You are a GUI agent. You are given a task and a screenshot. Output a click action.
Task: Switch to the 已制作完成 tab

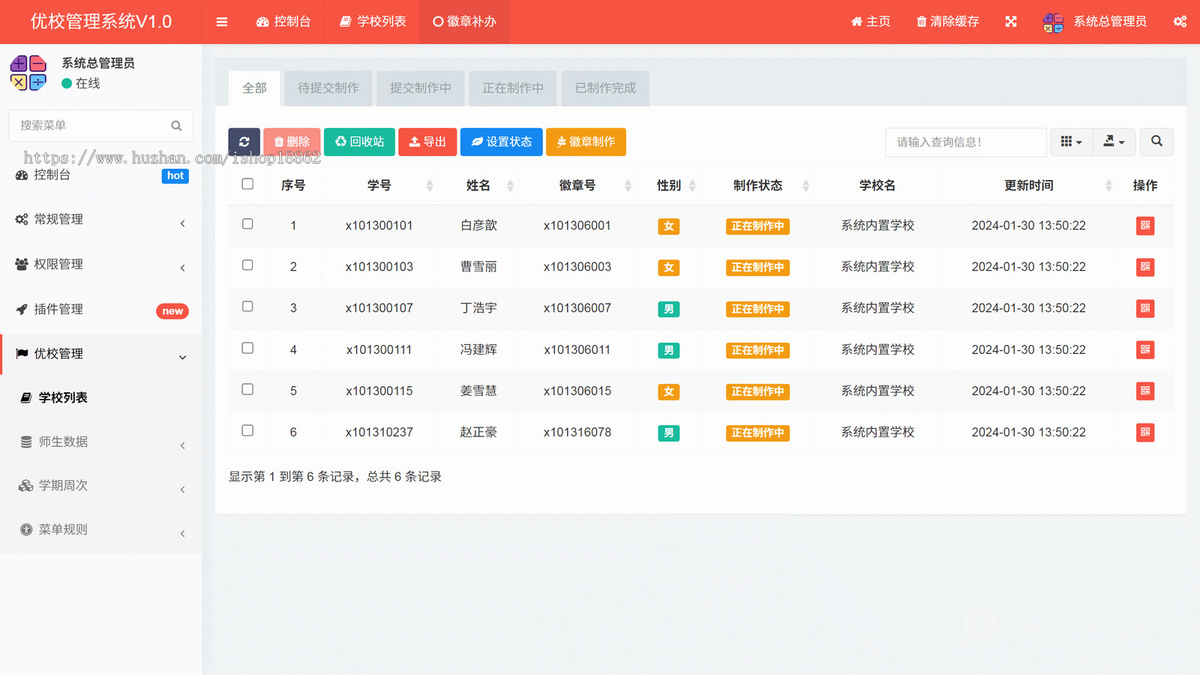point(604,88)
